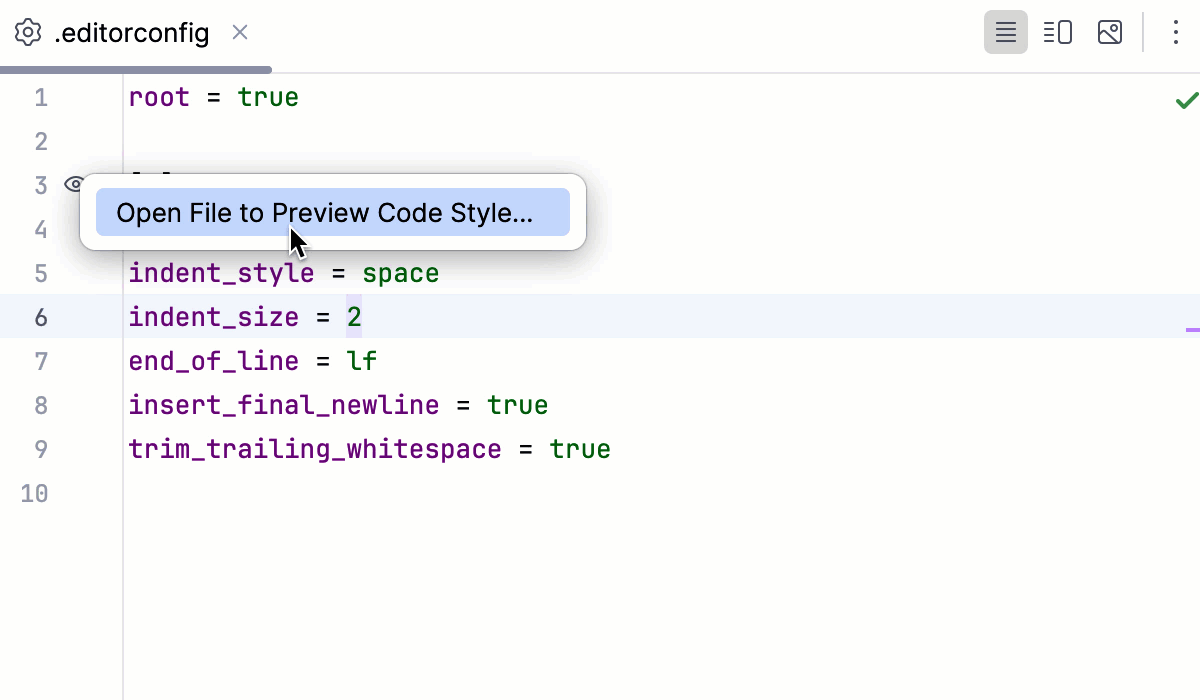Screen dimensions: 1200x700
Task: Click the green inspections checkmark
Action: (1186, 99)
